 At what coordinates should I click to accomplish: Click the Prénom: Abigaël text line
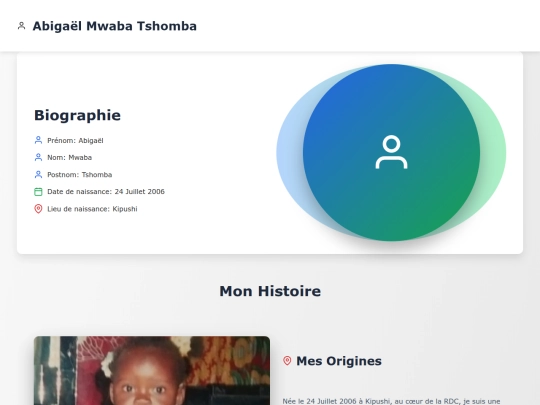(x=75, y=141)
